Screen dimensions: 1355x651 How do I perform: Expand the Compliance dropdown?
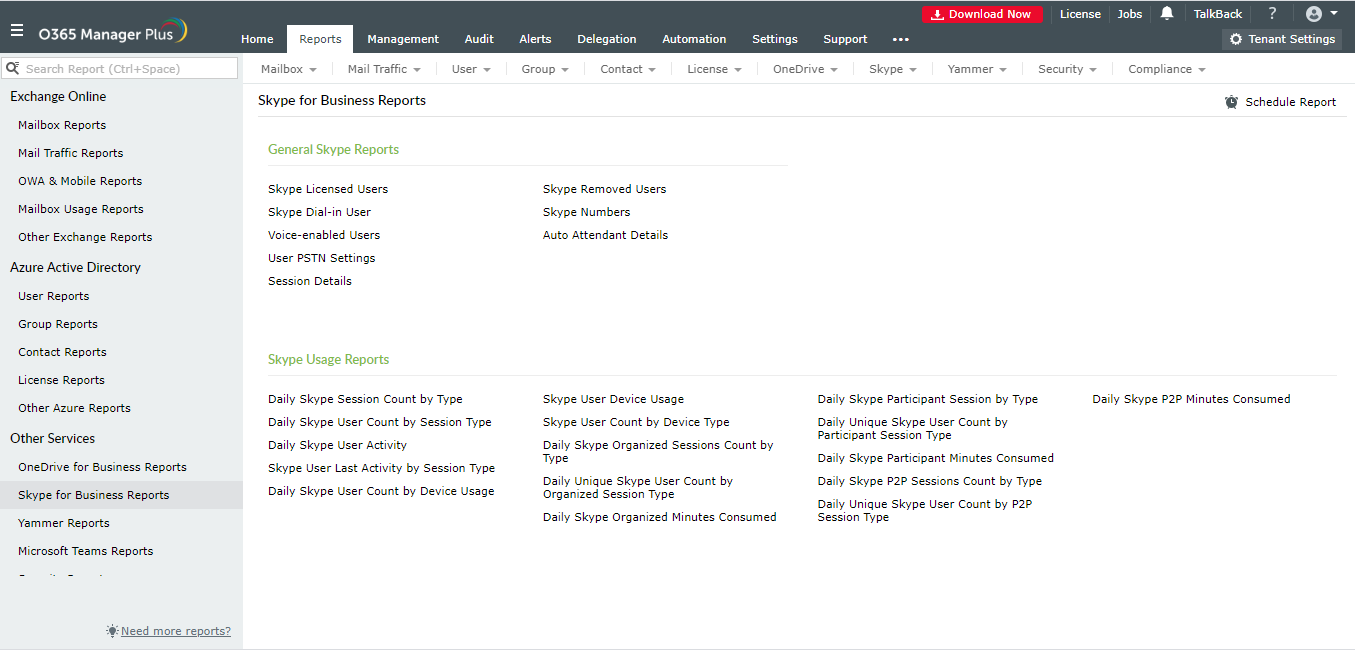1167,69
